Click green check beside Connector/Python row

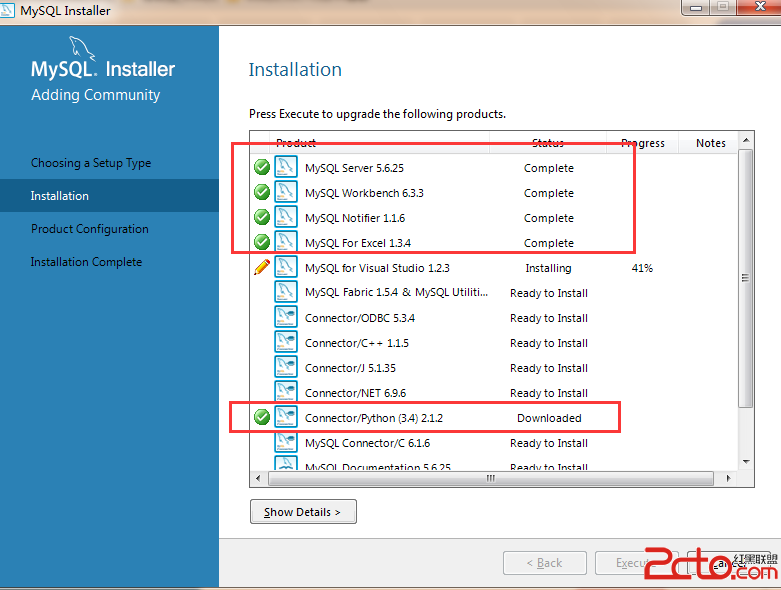tap(262, 417)
